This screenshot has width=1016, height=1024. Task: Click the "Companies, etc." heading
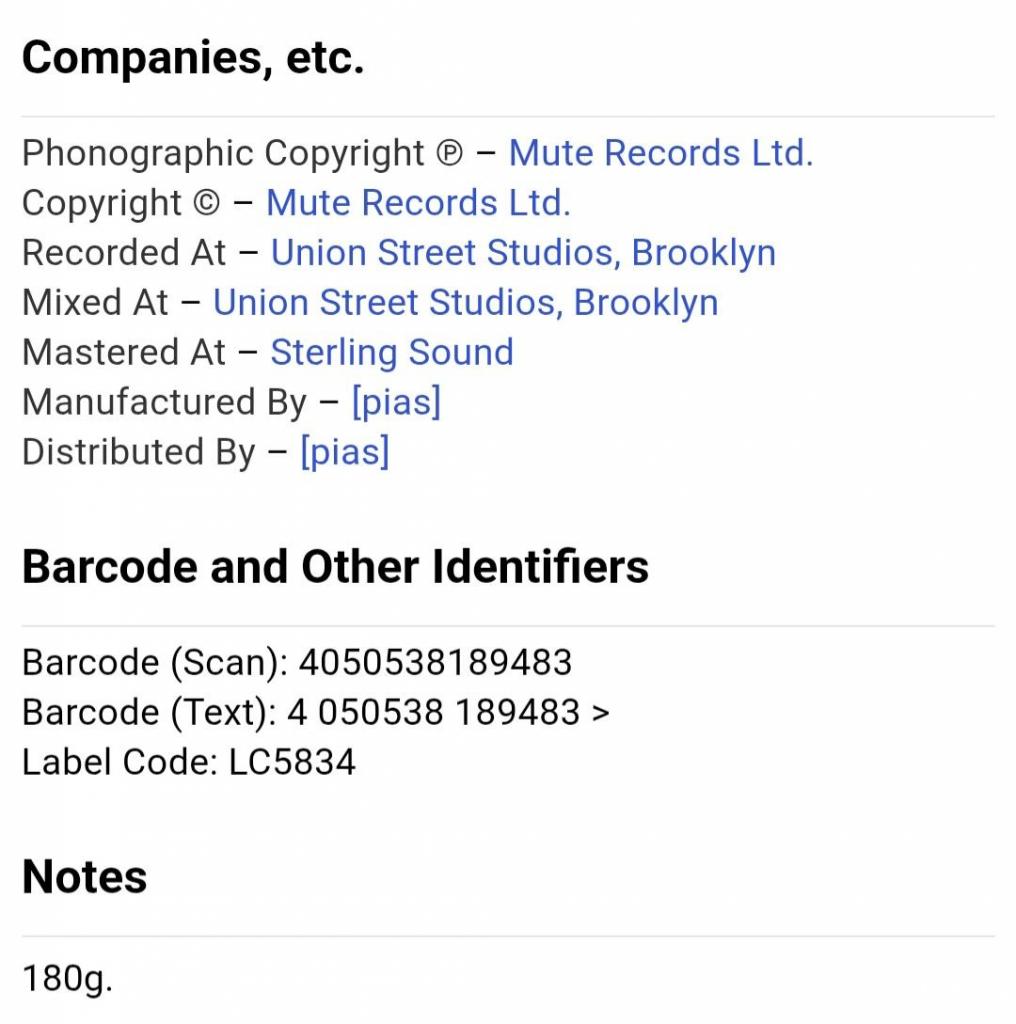193,58
